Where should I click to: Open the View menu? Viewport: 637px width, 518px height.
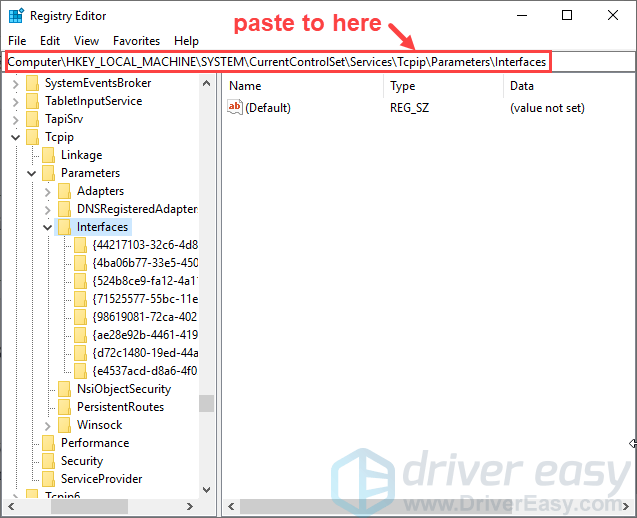[x=86, y=41]
